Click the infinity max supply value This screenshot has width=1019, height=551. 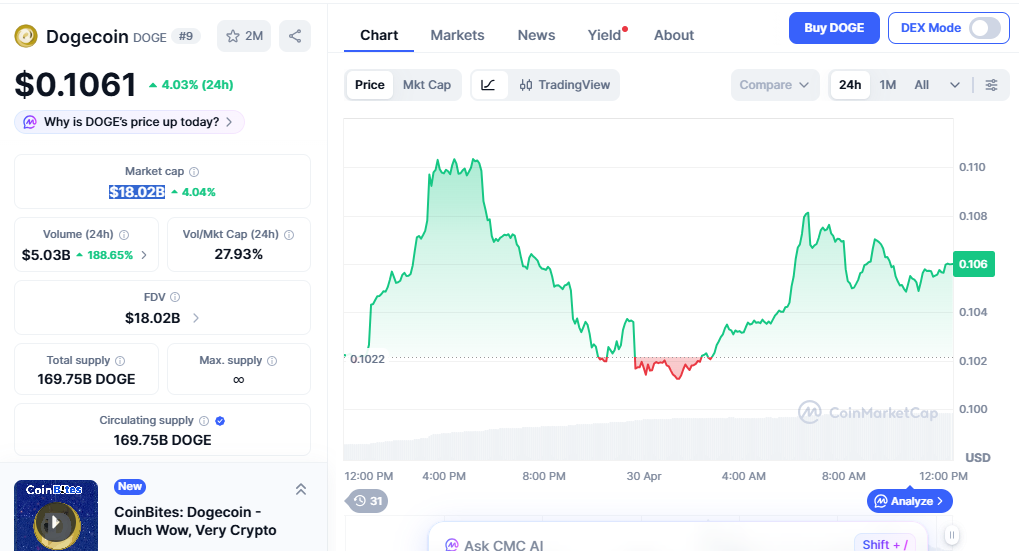pos(239,380)
